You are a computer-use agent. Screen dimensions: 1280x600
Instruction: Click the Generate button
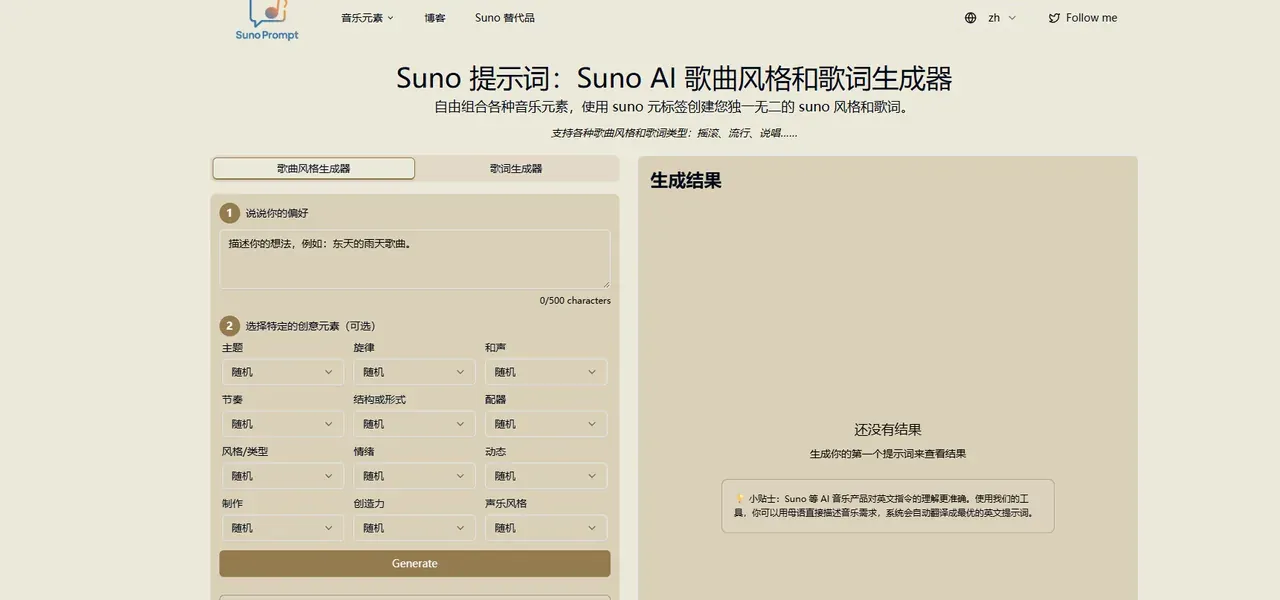(x=415, y=563)
